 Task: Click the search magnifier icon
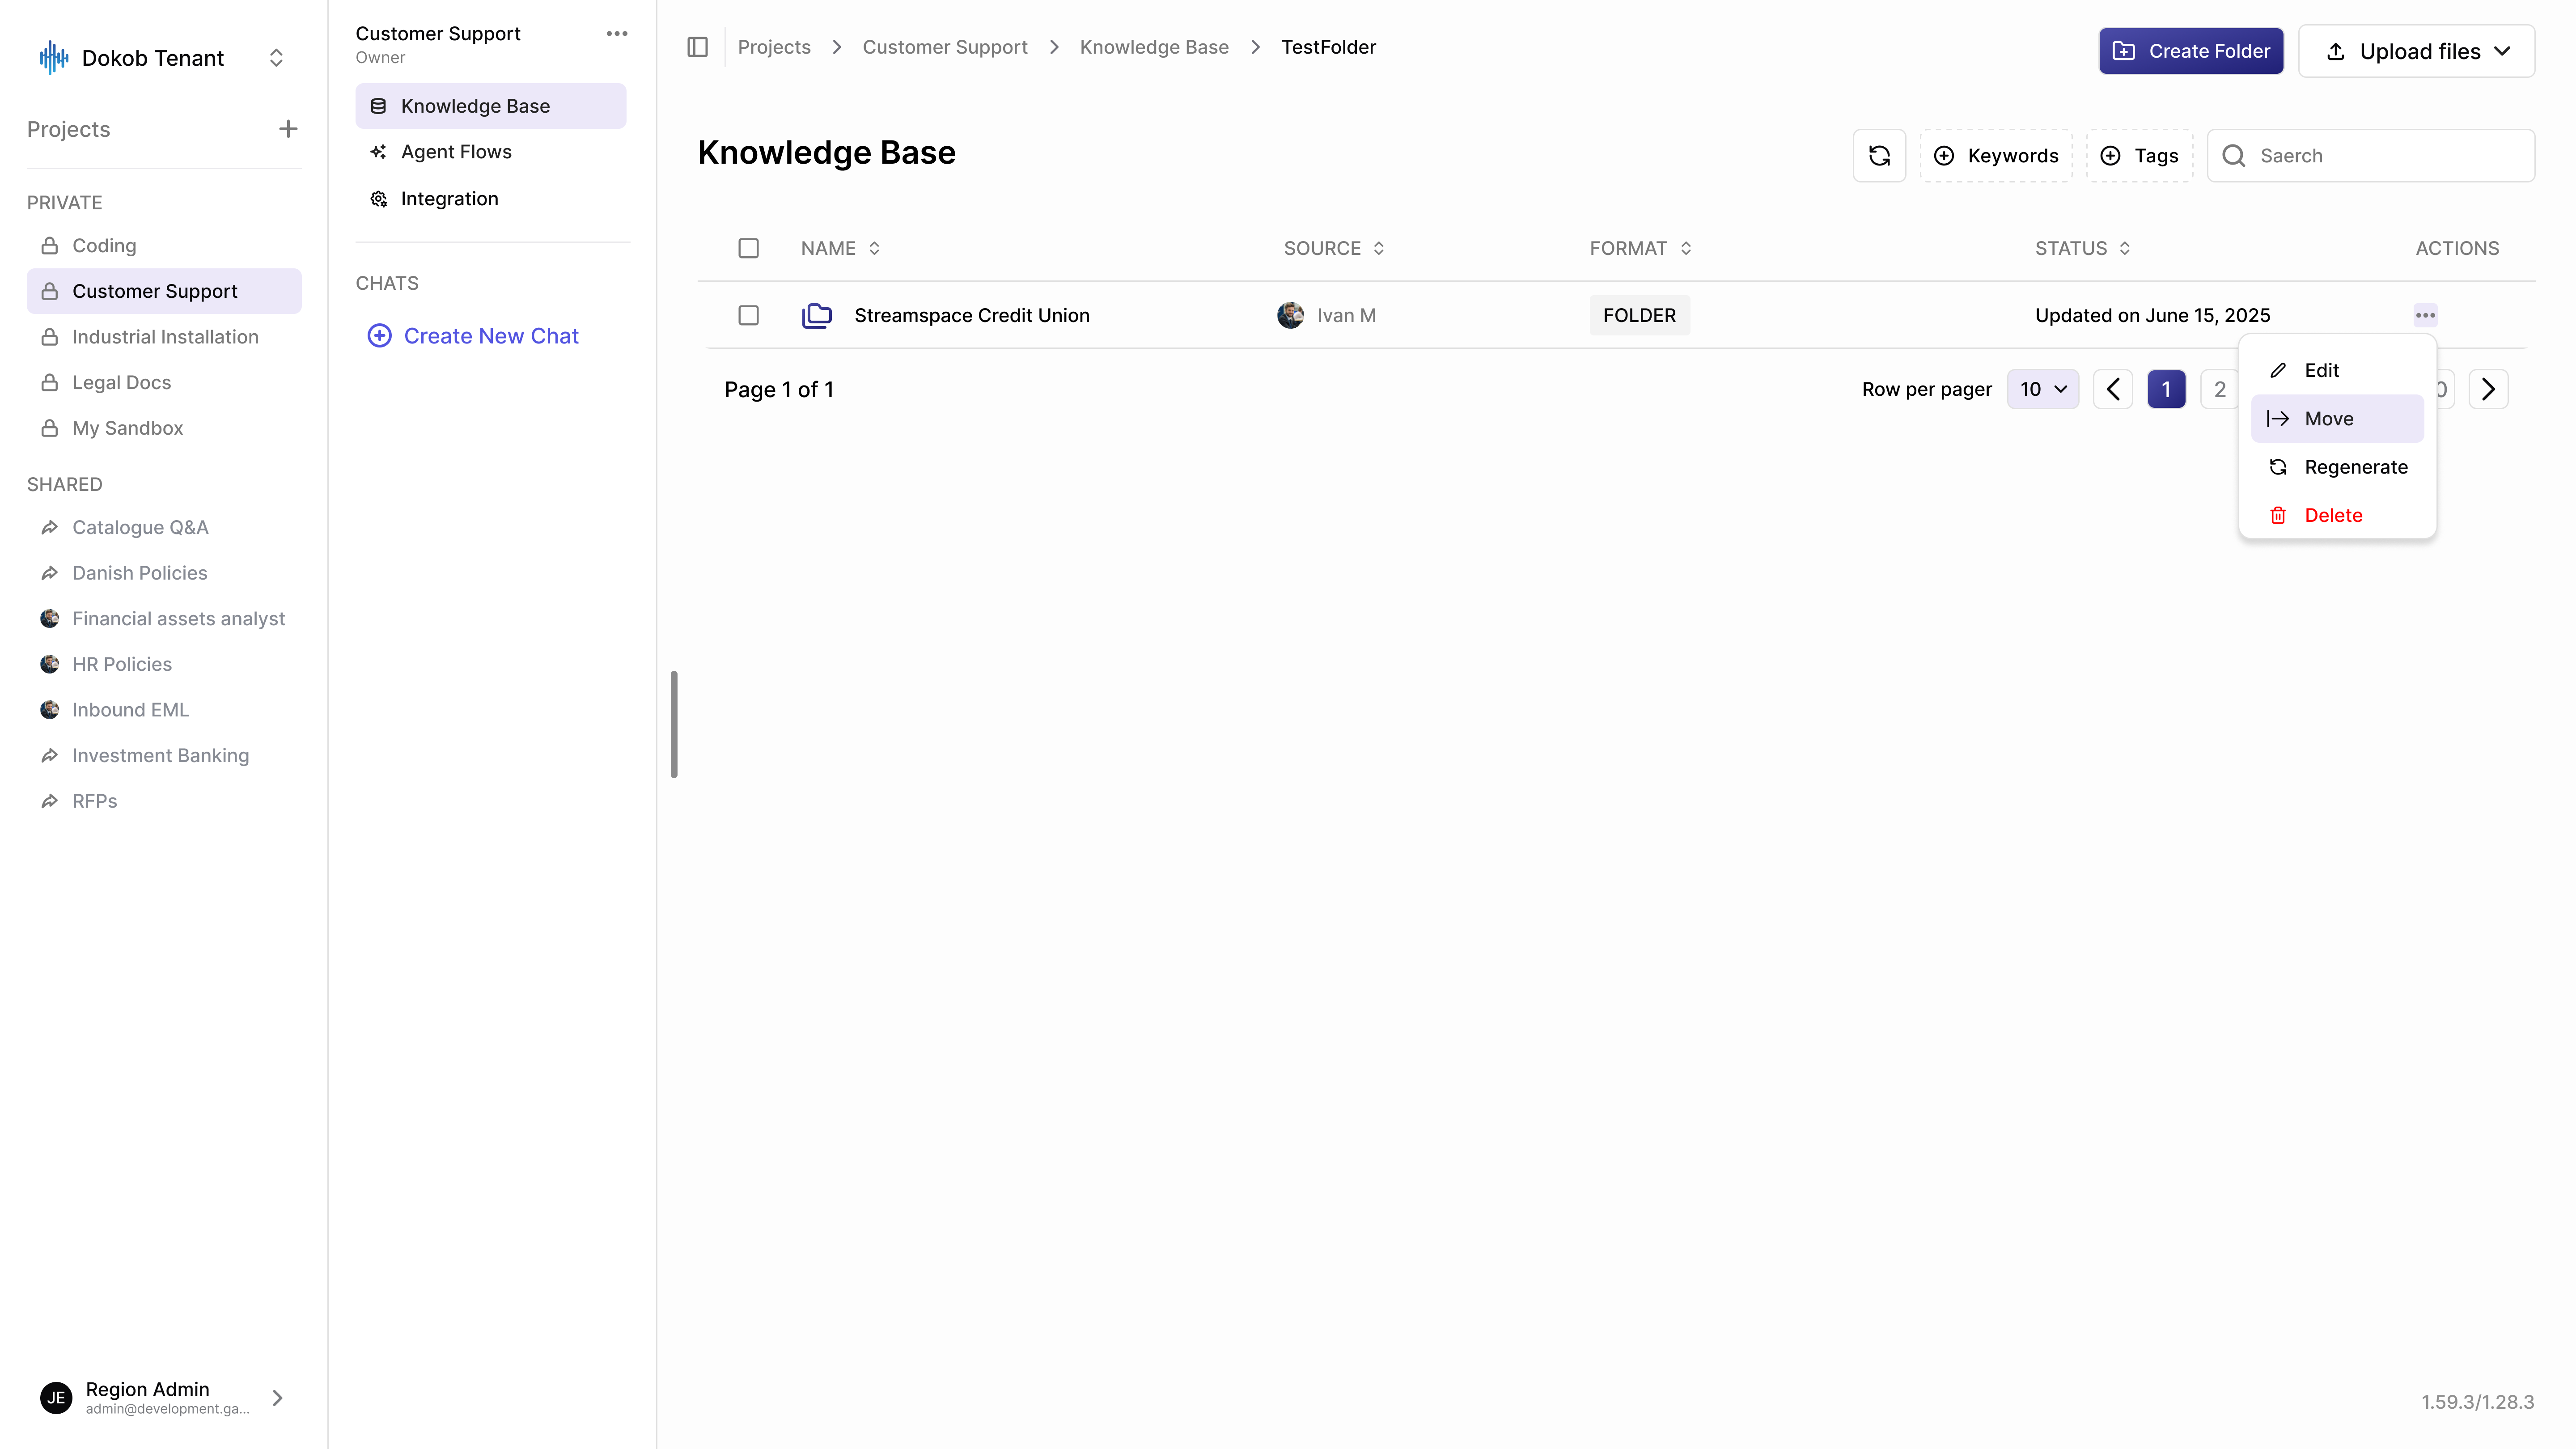tap(2234, 156)
